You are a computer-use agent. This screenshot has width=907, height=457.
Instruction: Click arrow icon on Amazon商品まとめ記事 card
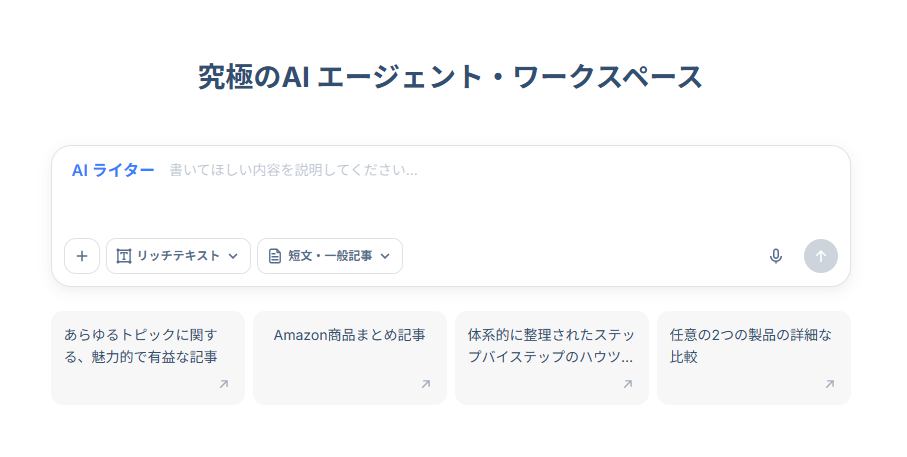[x=425, y=384]
